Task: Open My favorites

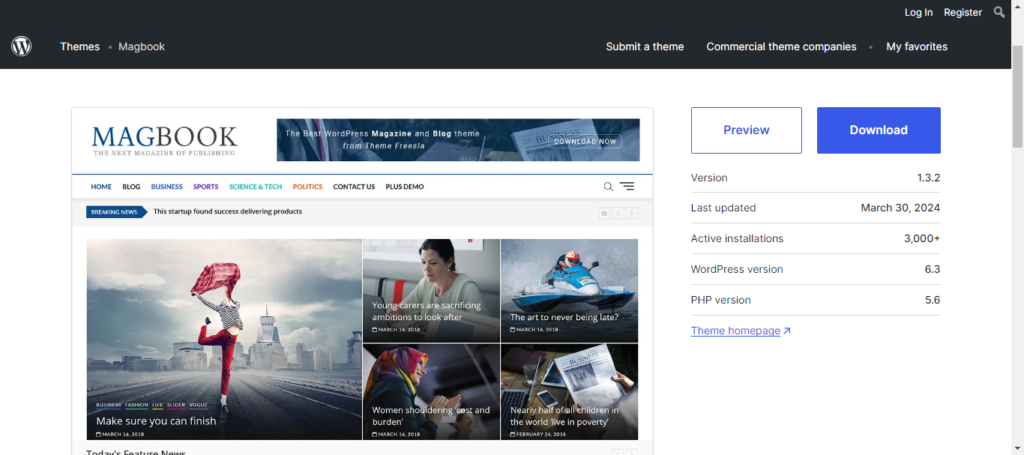Action: pos(916,46)
